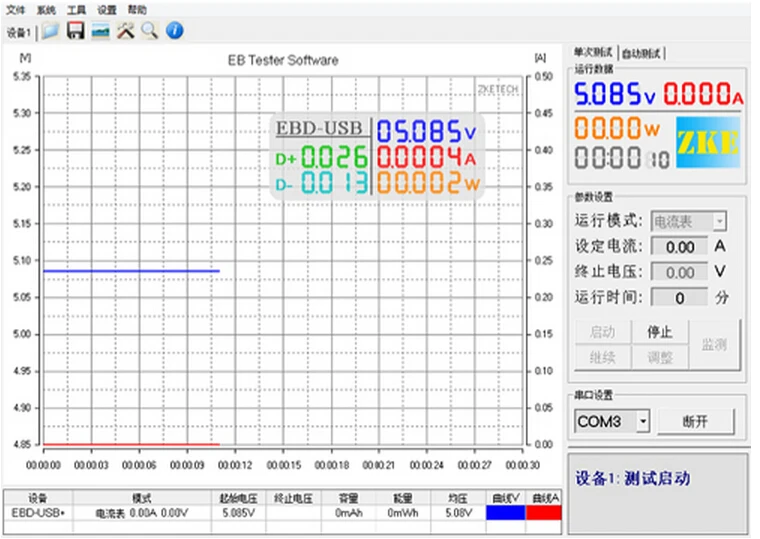760x539 pixels.
Task: Click the 启动 button
Action: point(602,332)
